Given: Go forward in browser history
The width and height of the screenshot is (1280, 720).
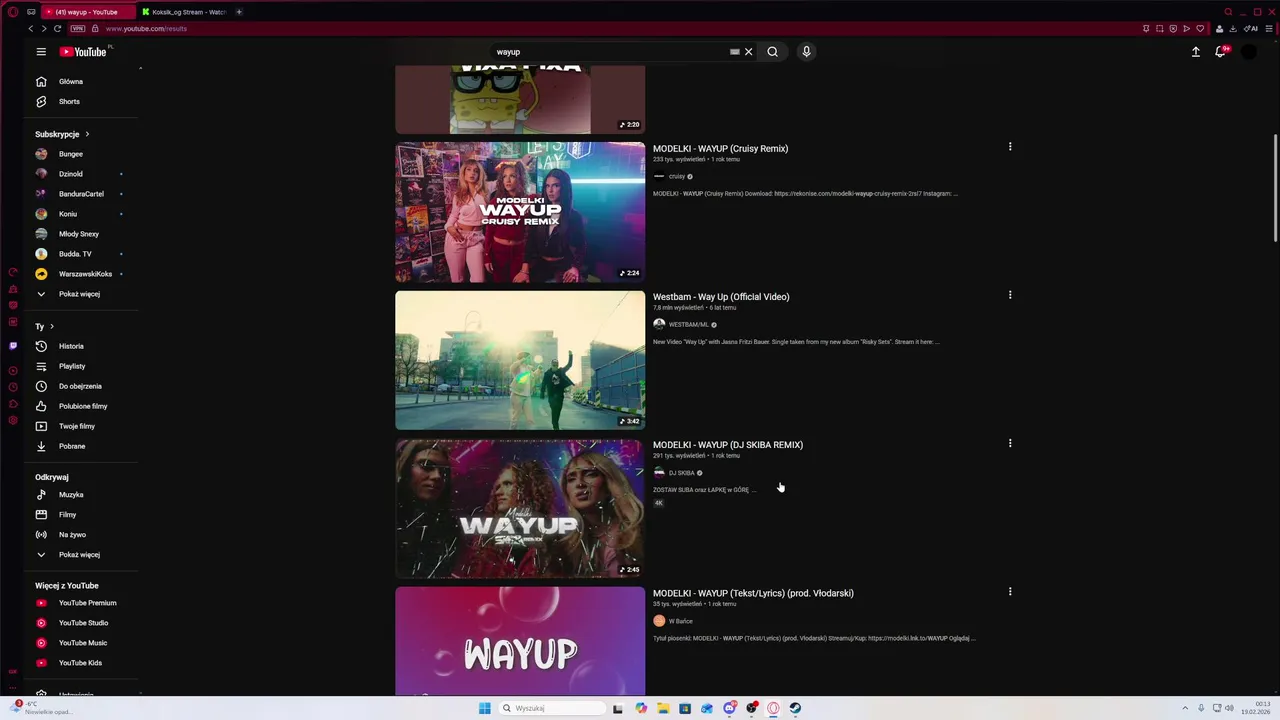Looking at the screenshot, I should click(x=44, y=29).
